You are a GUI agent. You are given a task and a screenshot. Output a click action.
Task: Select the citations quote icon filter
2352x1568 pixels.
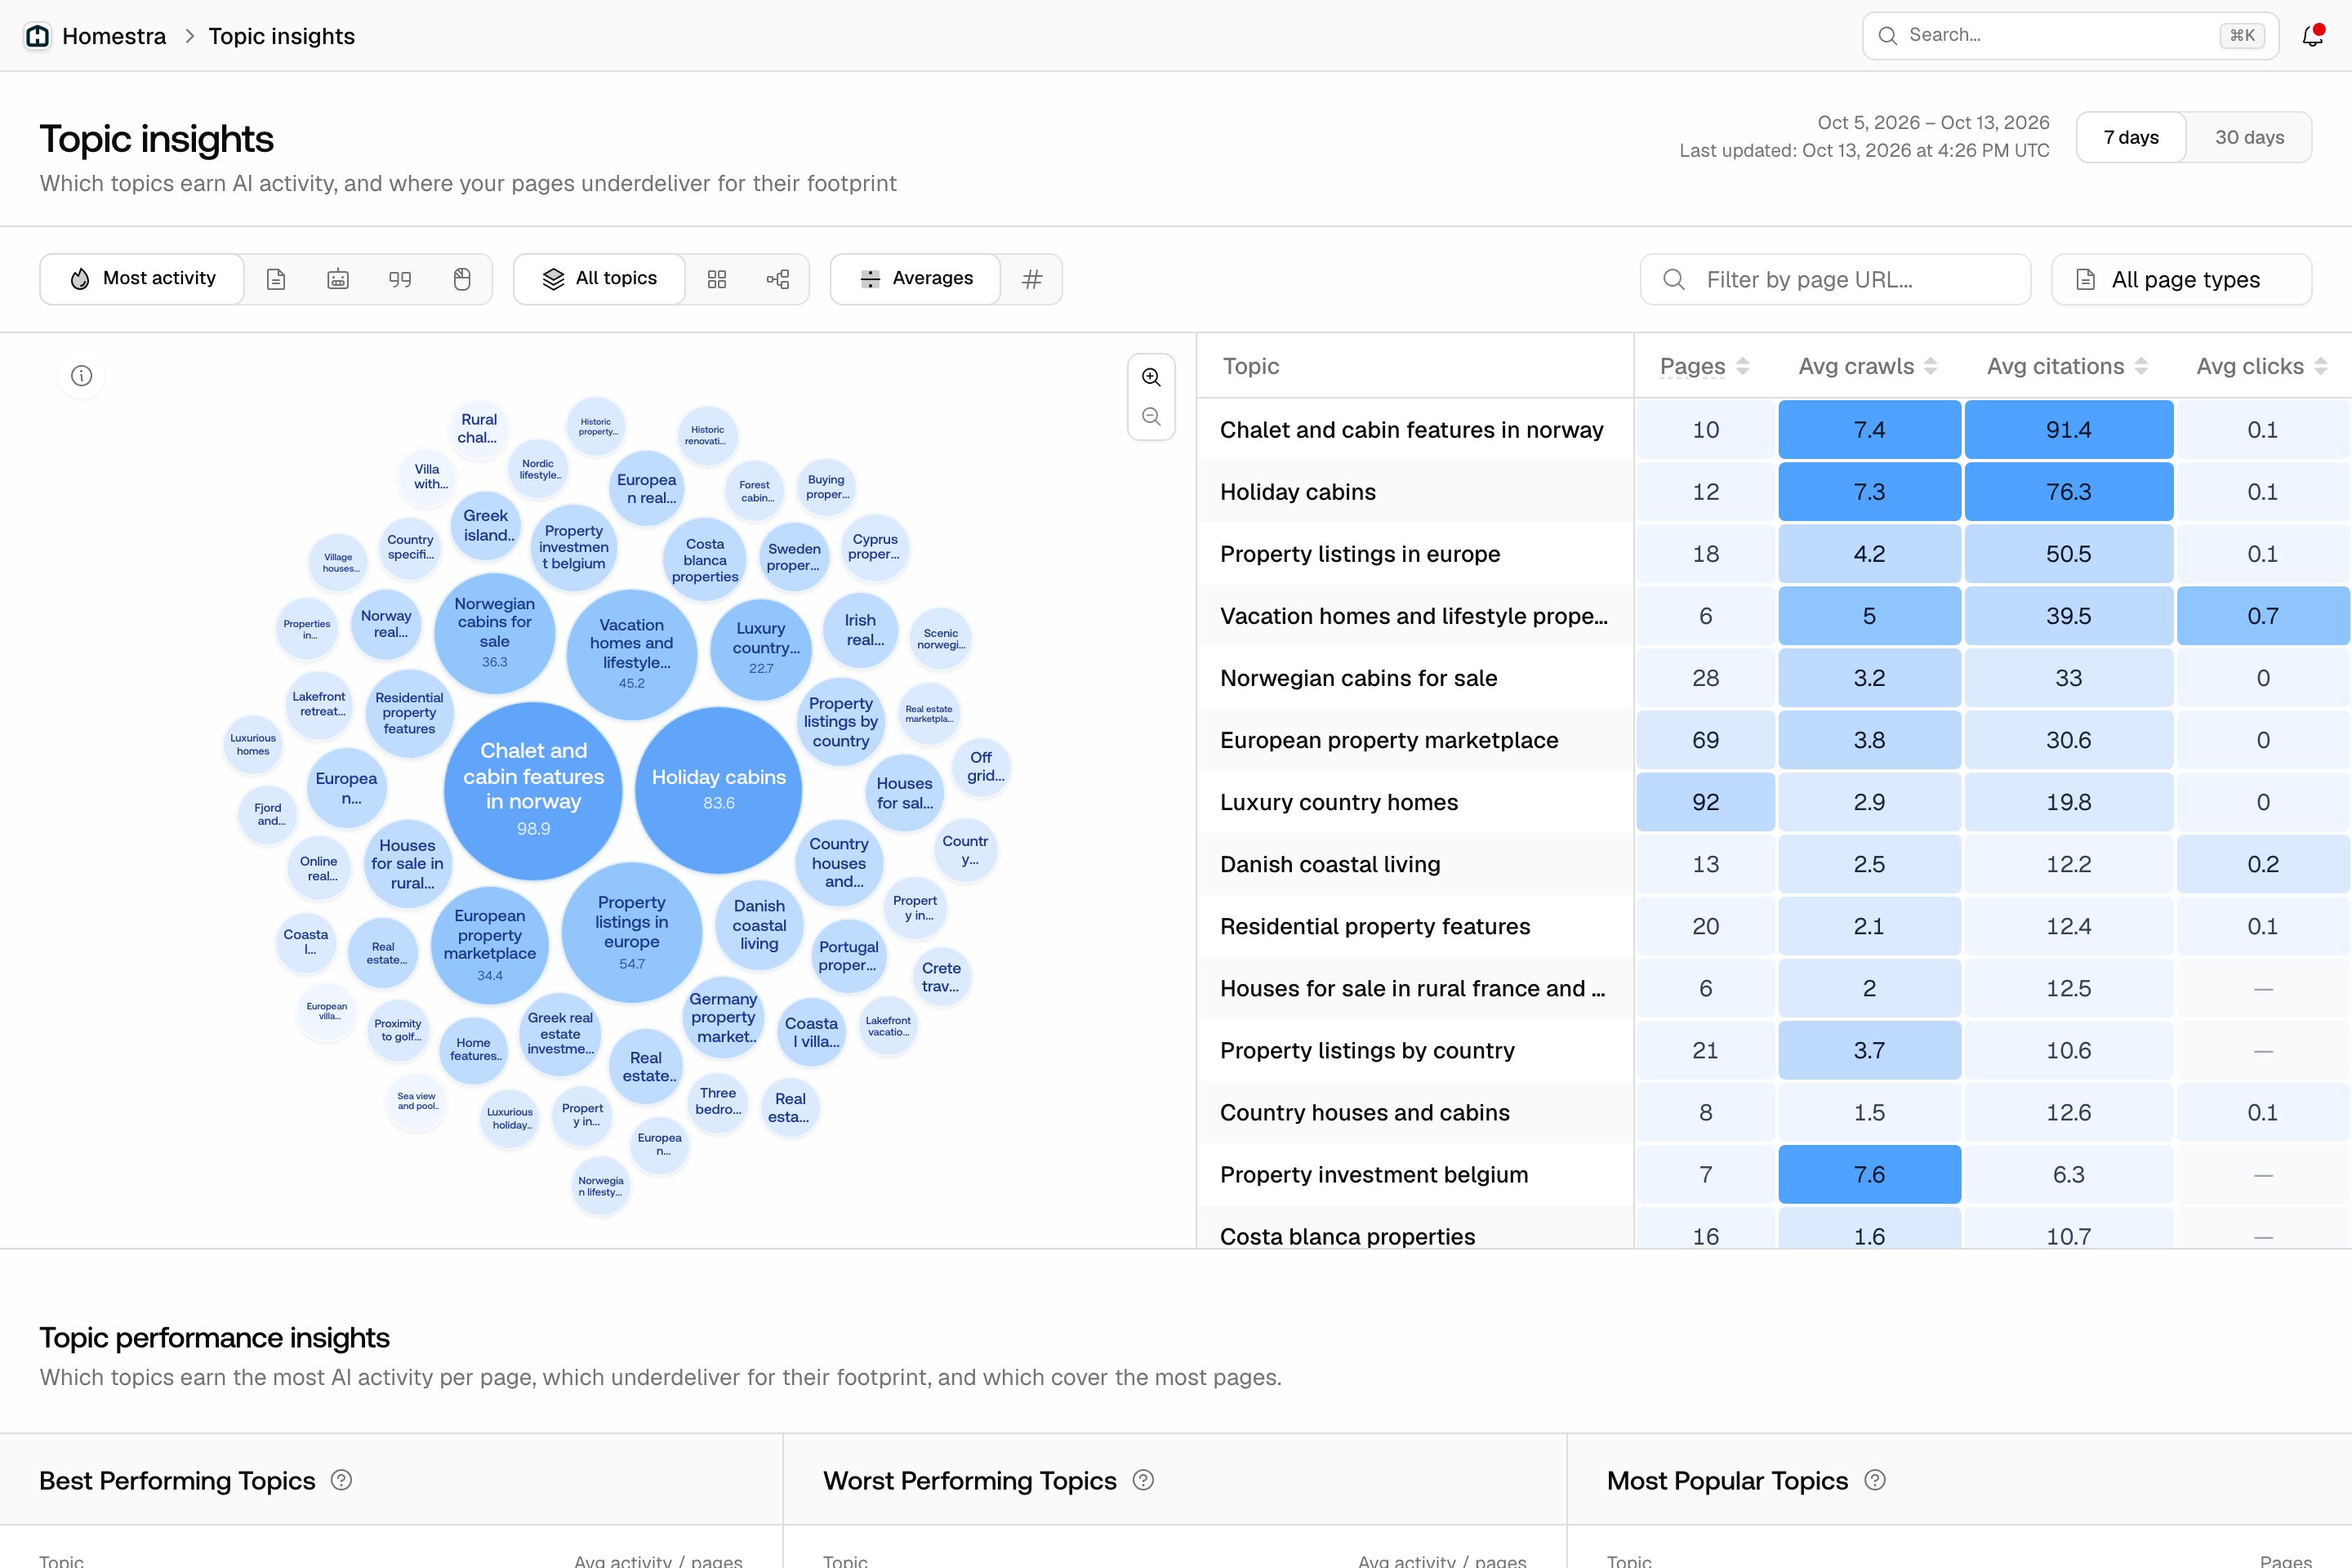400,279
